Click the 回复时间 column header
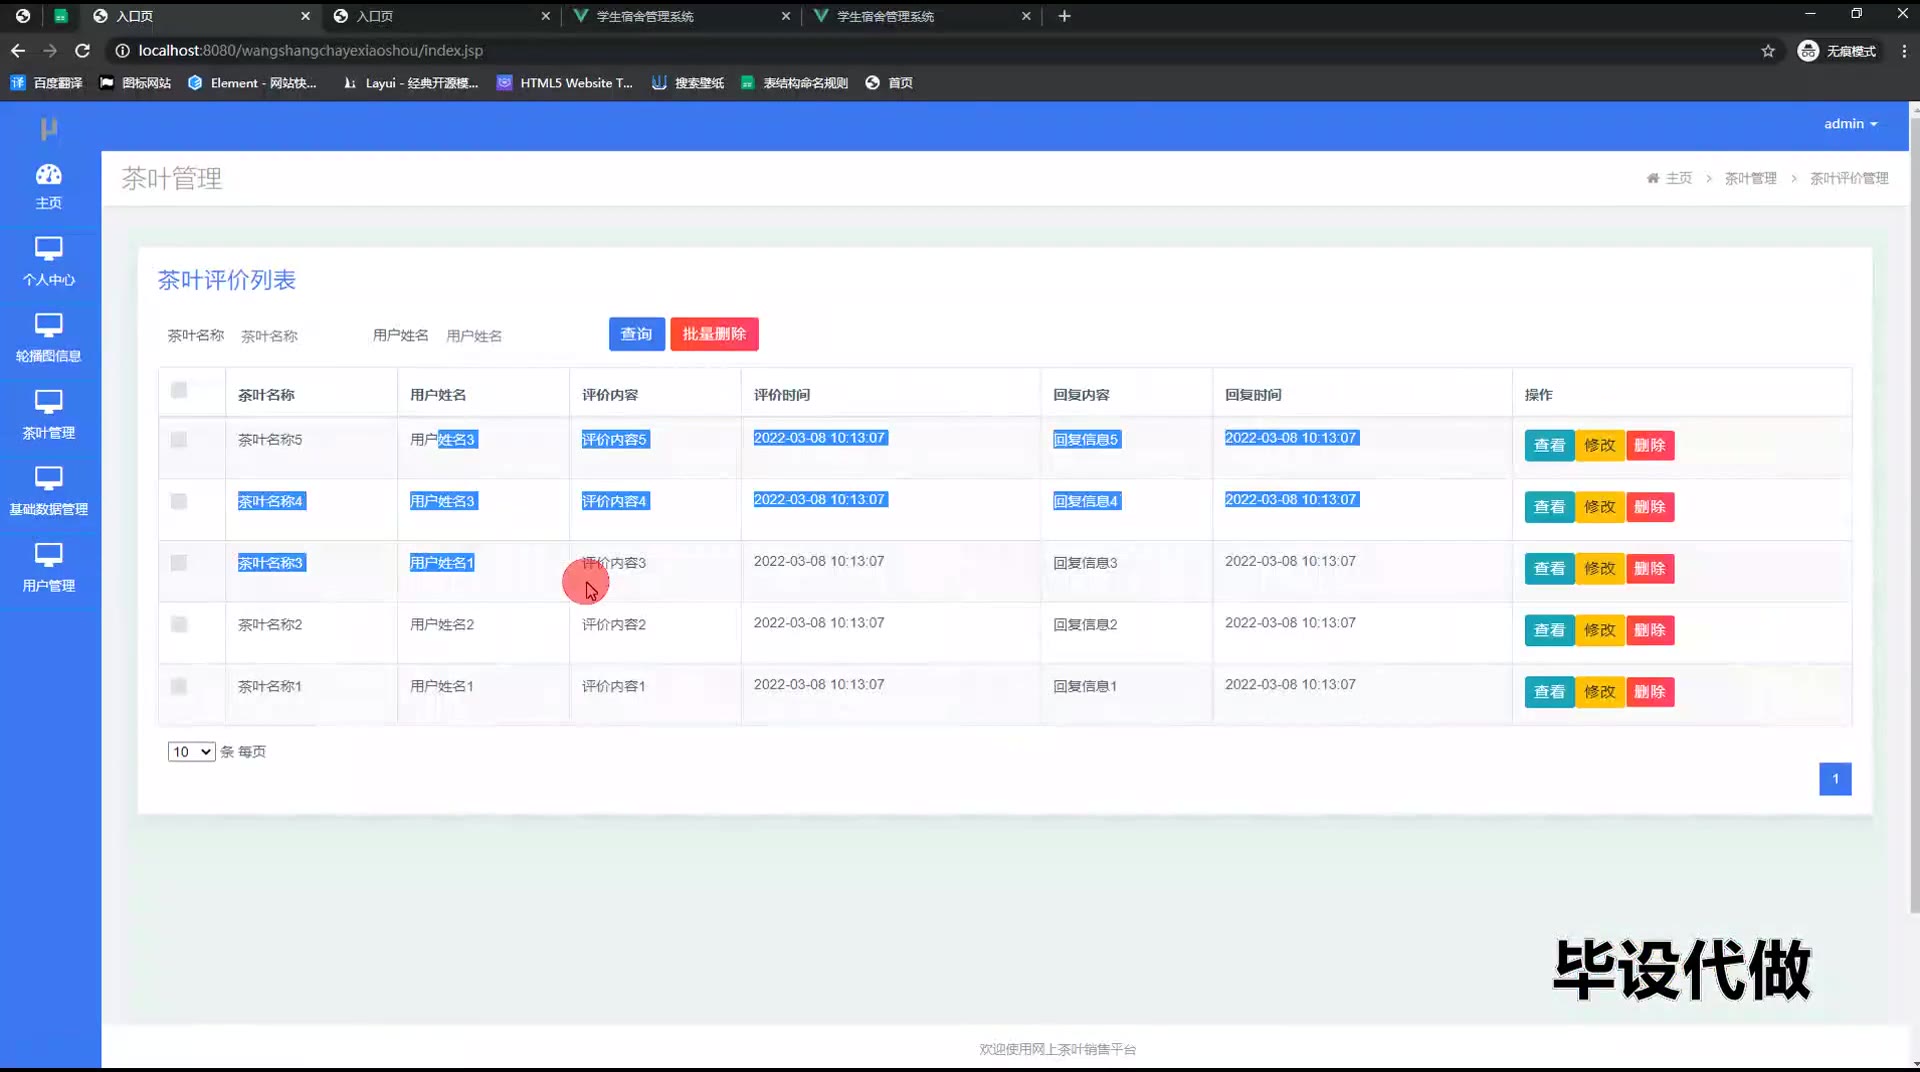Image resolution: width=1920 pixels, height=1072 pixels. pos(1253,395)
